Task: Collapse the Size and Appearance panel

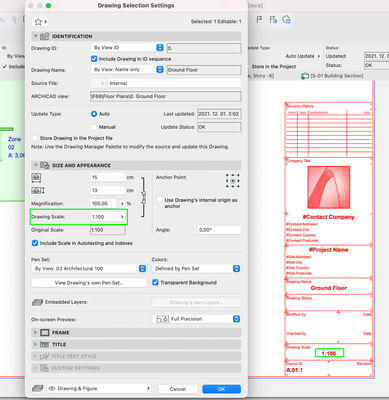Action: click(35, 165)
